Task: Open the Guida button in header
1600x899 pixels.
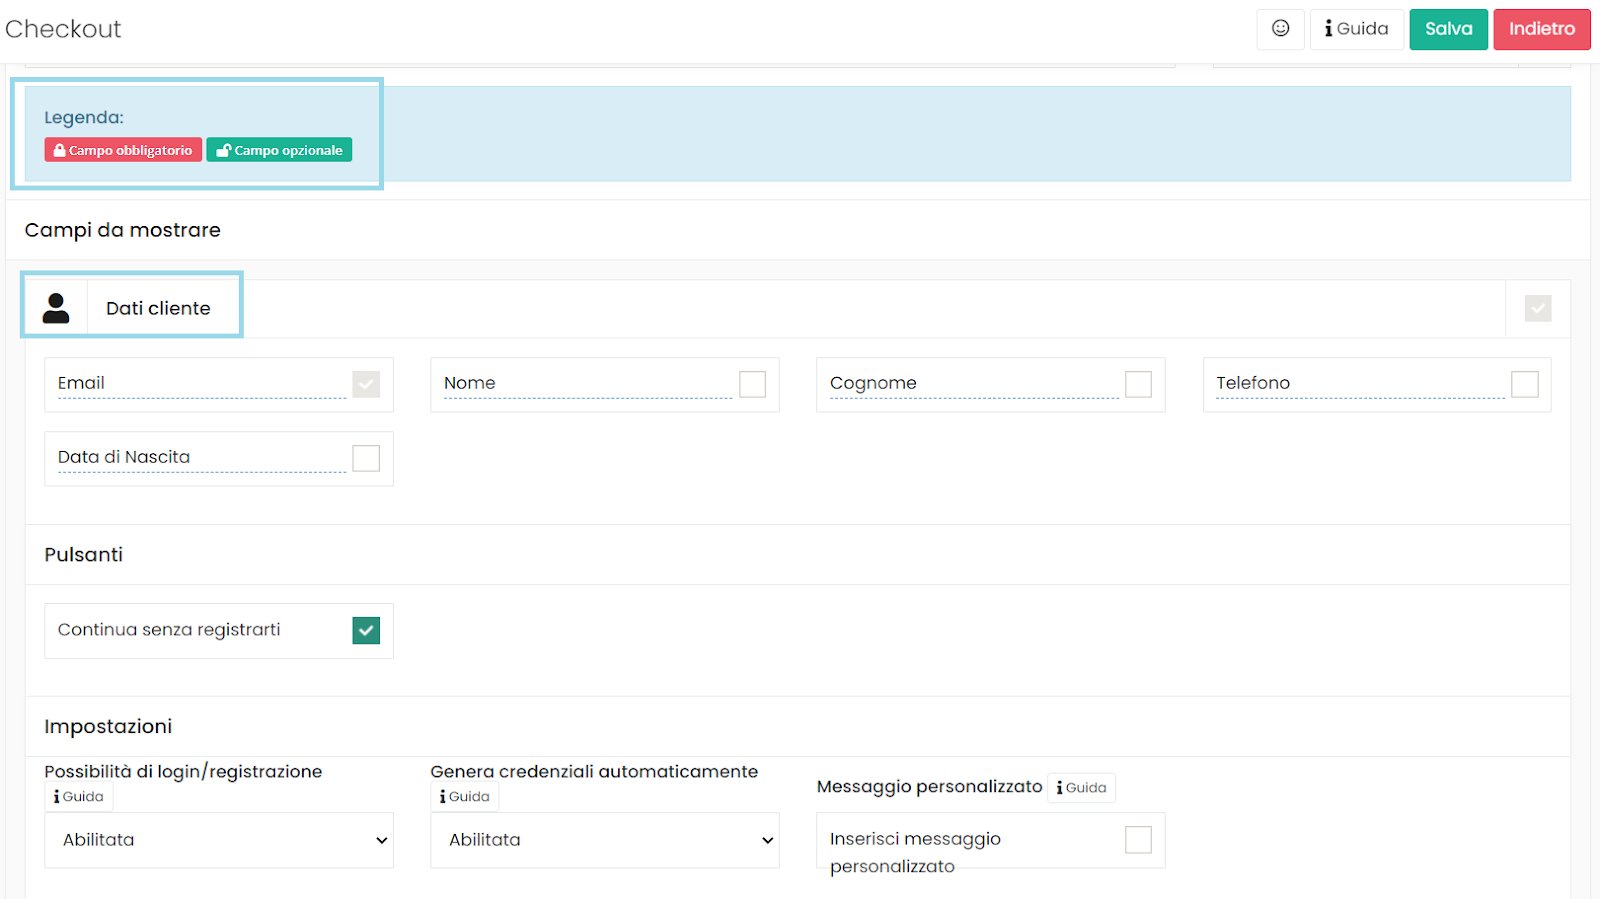Action: (1356, 29)
